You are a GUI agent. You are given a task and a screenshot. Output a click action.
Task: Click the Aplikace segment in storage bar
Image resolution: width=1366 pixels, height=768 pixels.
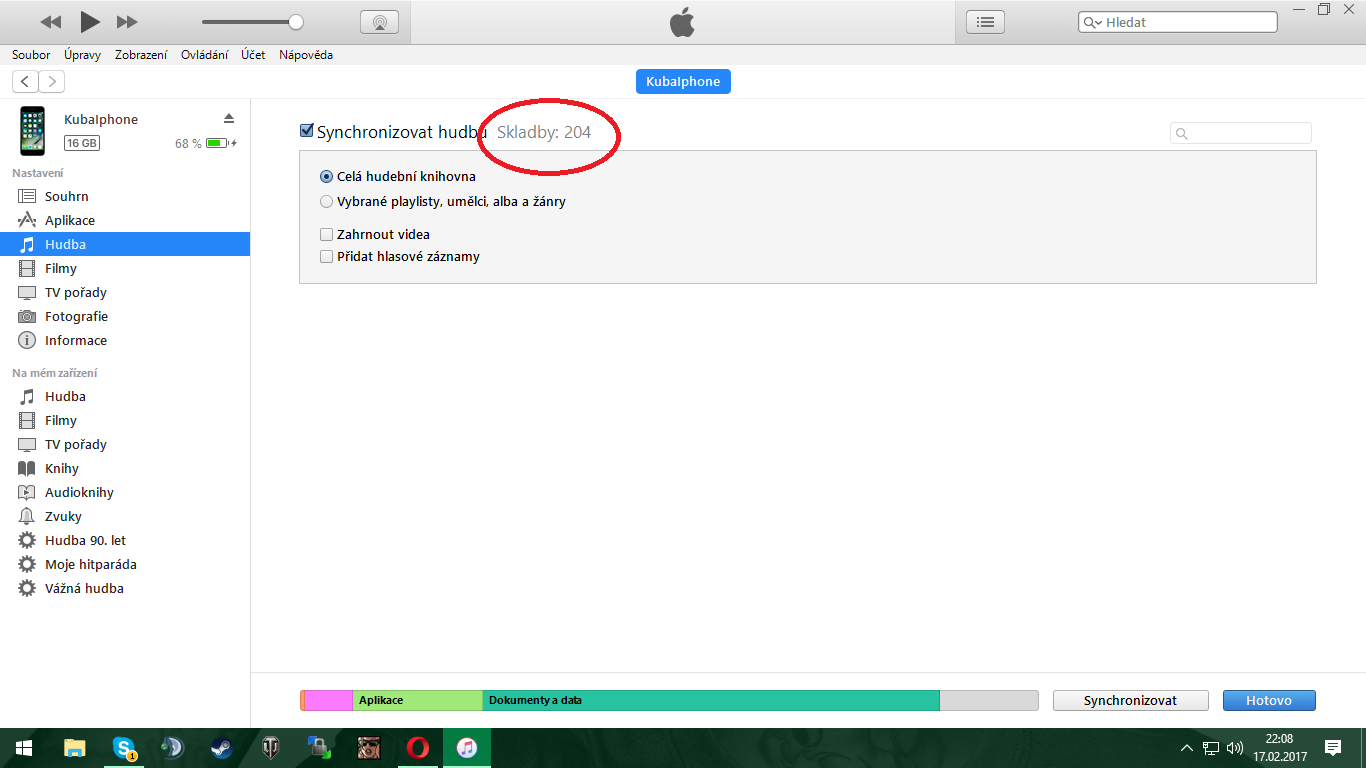tap(418, 700)
